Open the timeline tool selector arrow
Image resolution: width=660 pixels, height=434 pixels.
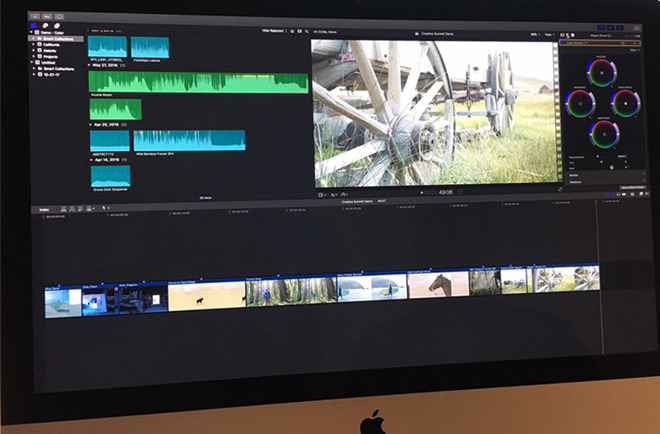(107, 208)
